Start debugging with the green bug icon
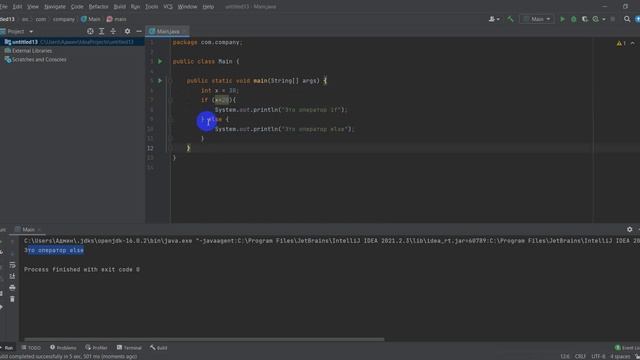 573,19
